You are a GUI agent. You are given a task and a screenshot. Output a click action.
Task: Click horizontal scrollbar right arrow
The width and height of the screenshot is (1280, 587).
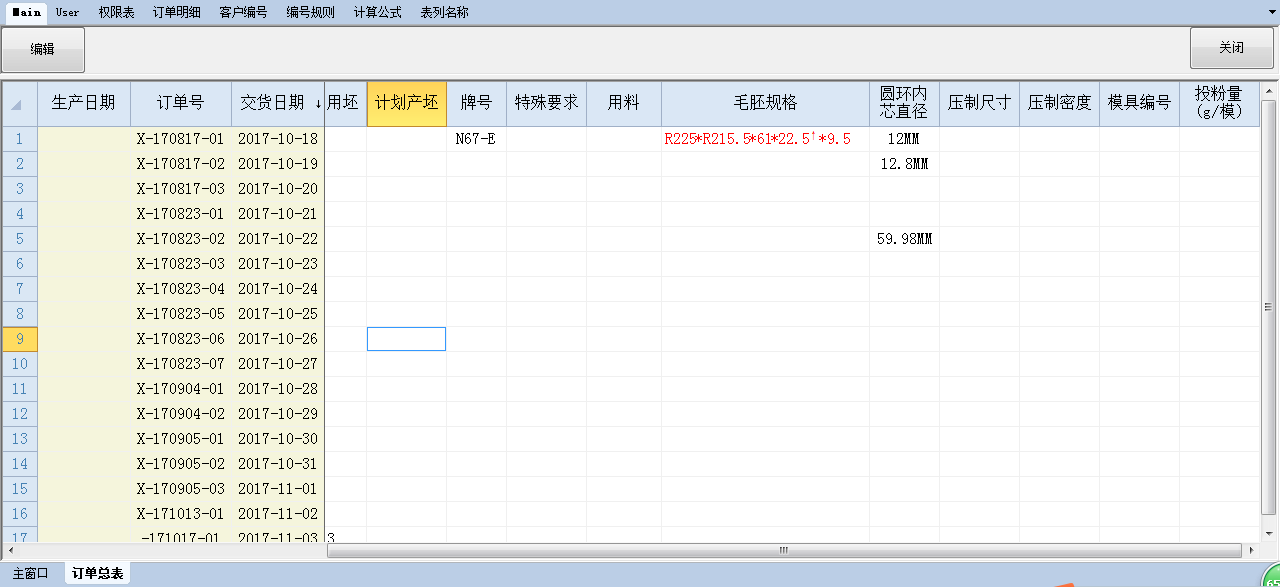(1251, 550)
